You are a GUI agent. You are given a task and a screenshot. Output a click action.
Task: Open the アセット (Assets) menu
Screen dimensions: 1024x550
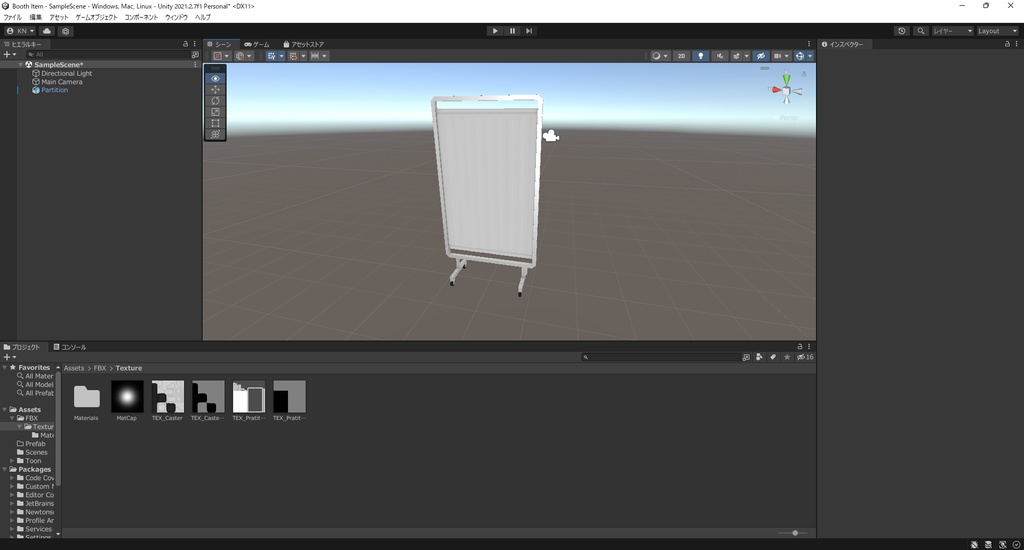(x=58, y=18)
